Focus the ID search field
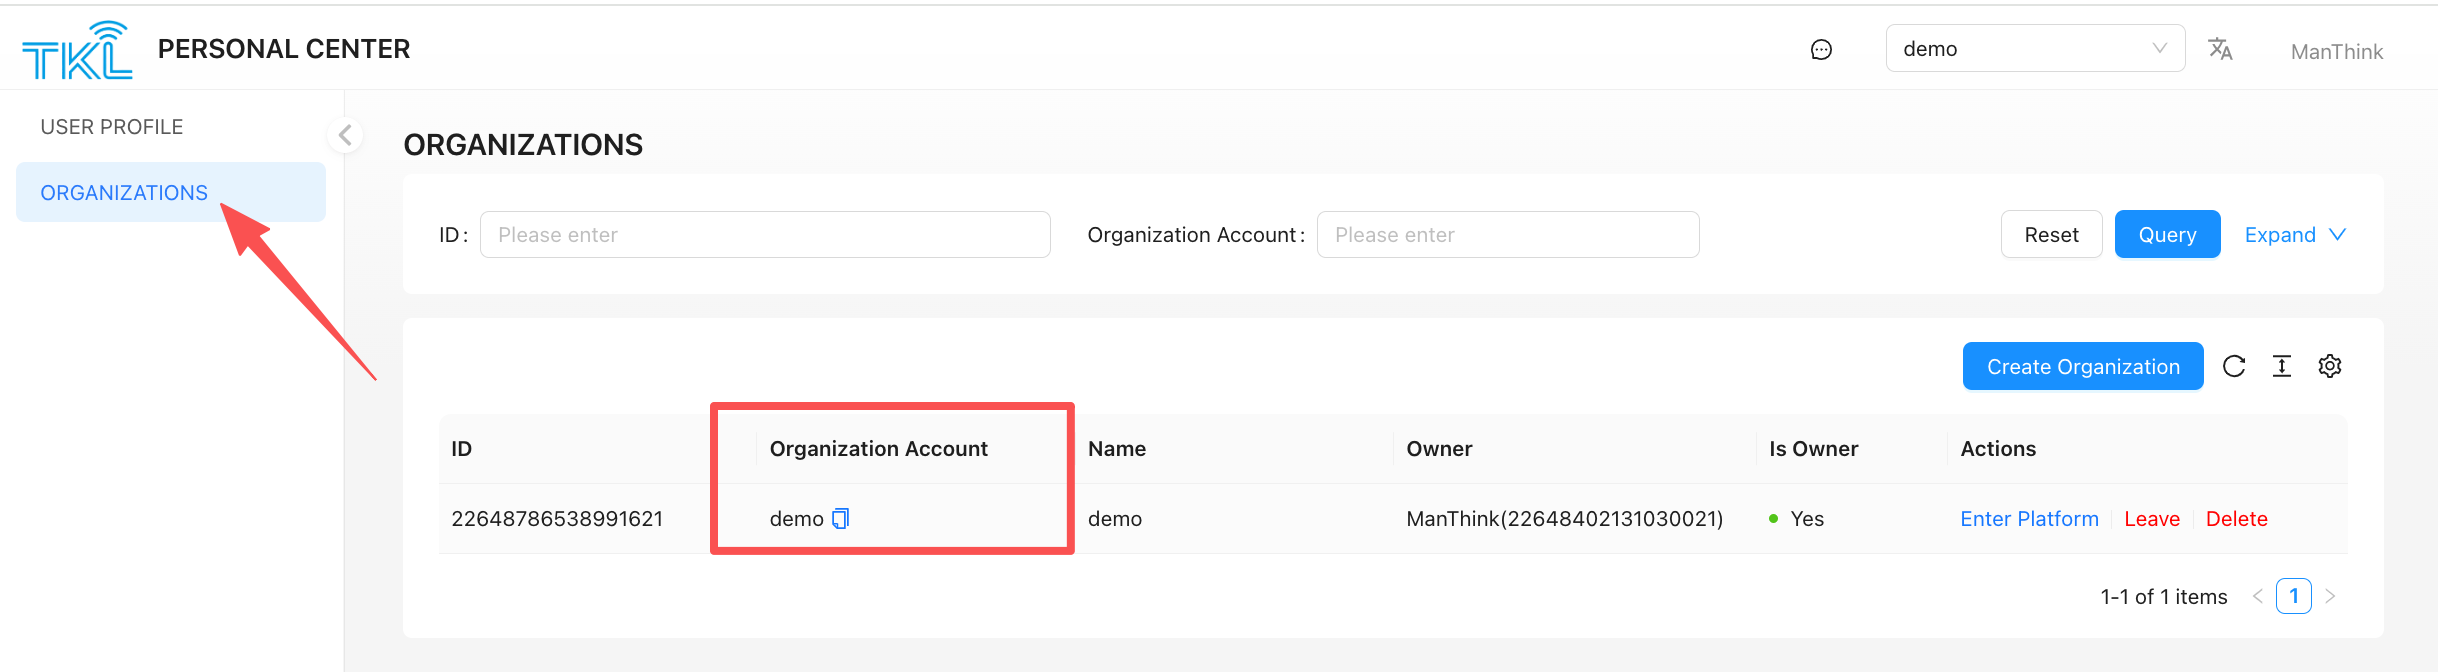 pos(764,235)
